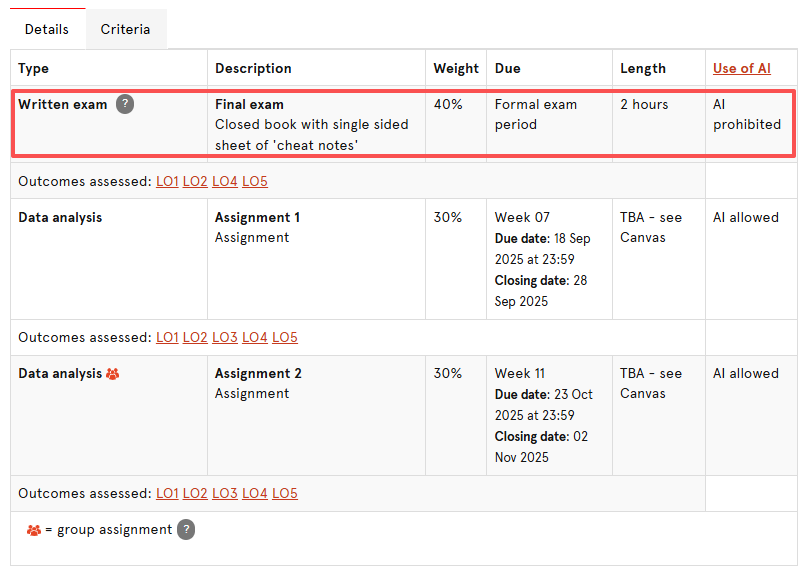Viewport: 805px width, 579px height.
Task: Open LO2 in the Final exam outcomes row
Action: click(195, 181)
